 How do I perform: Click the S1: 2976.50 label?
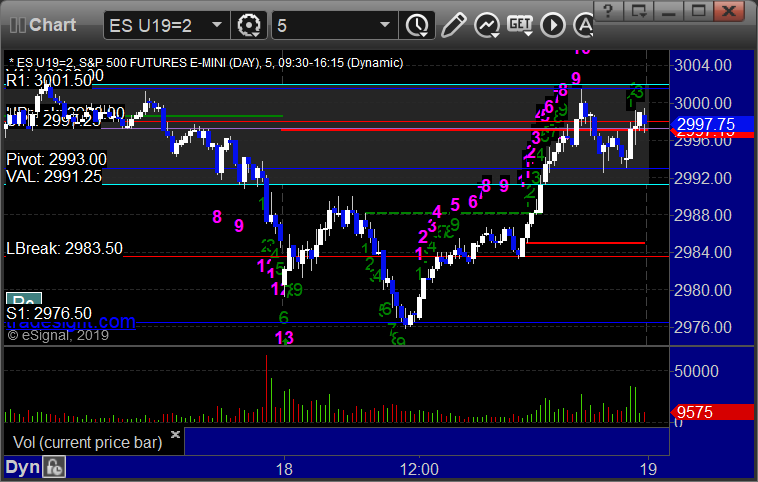click(x=49, y=313)
